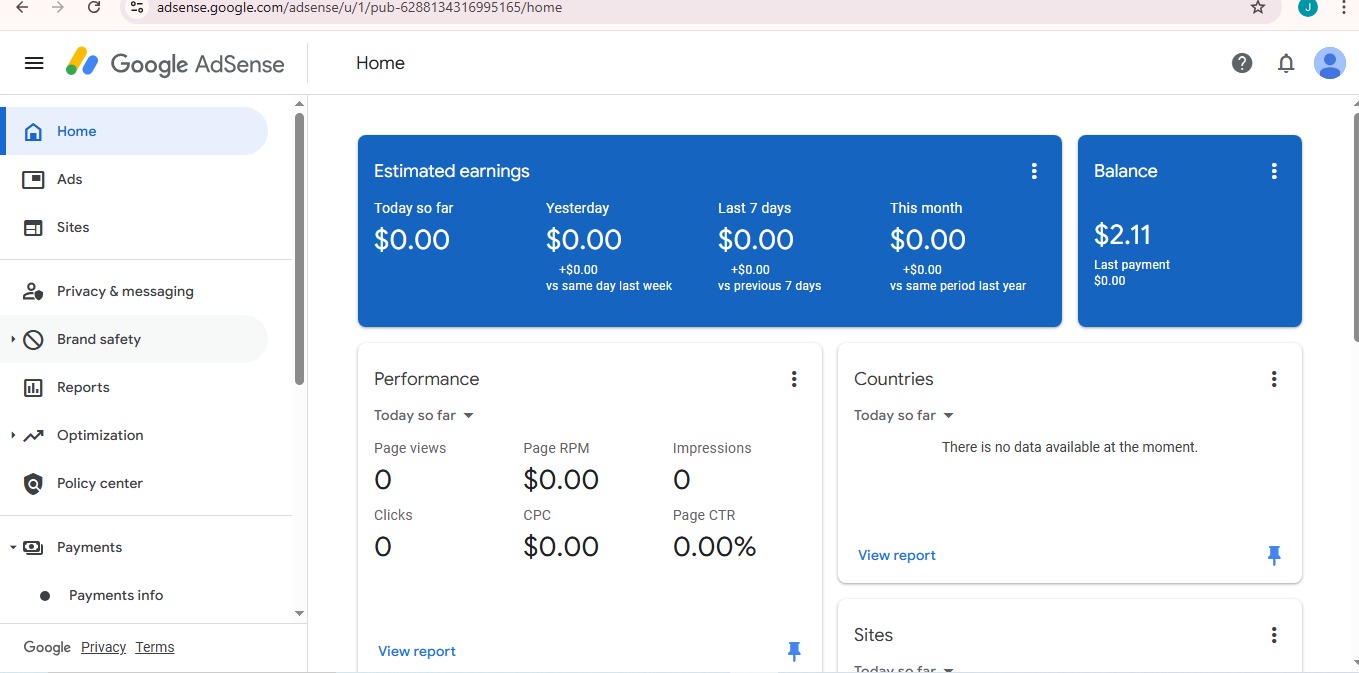Click the no data available message
Viewport: 1359px width, 673px height.
1070,447
